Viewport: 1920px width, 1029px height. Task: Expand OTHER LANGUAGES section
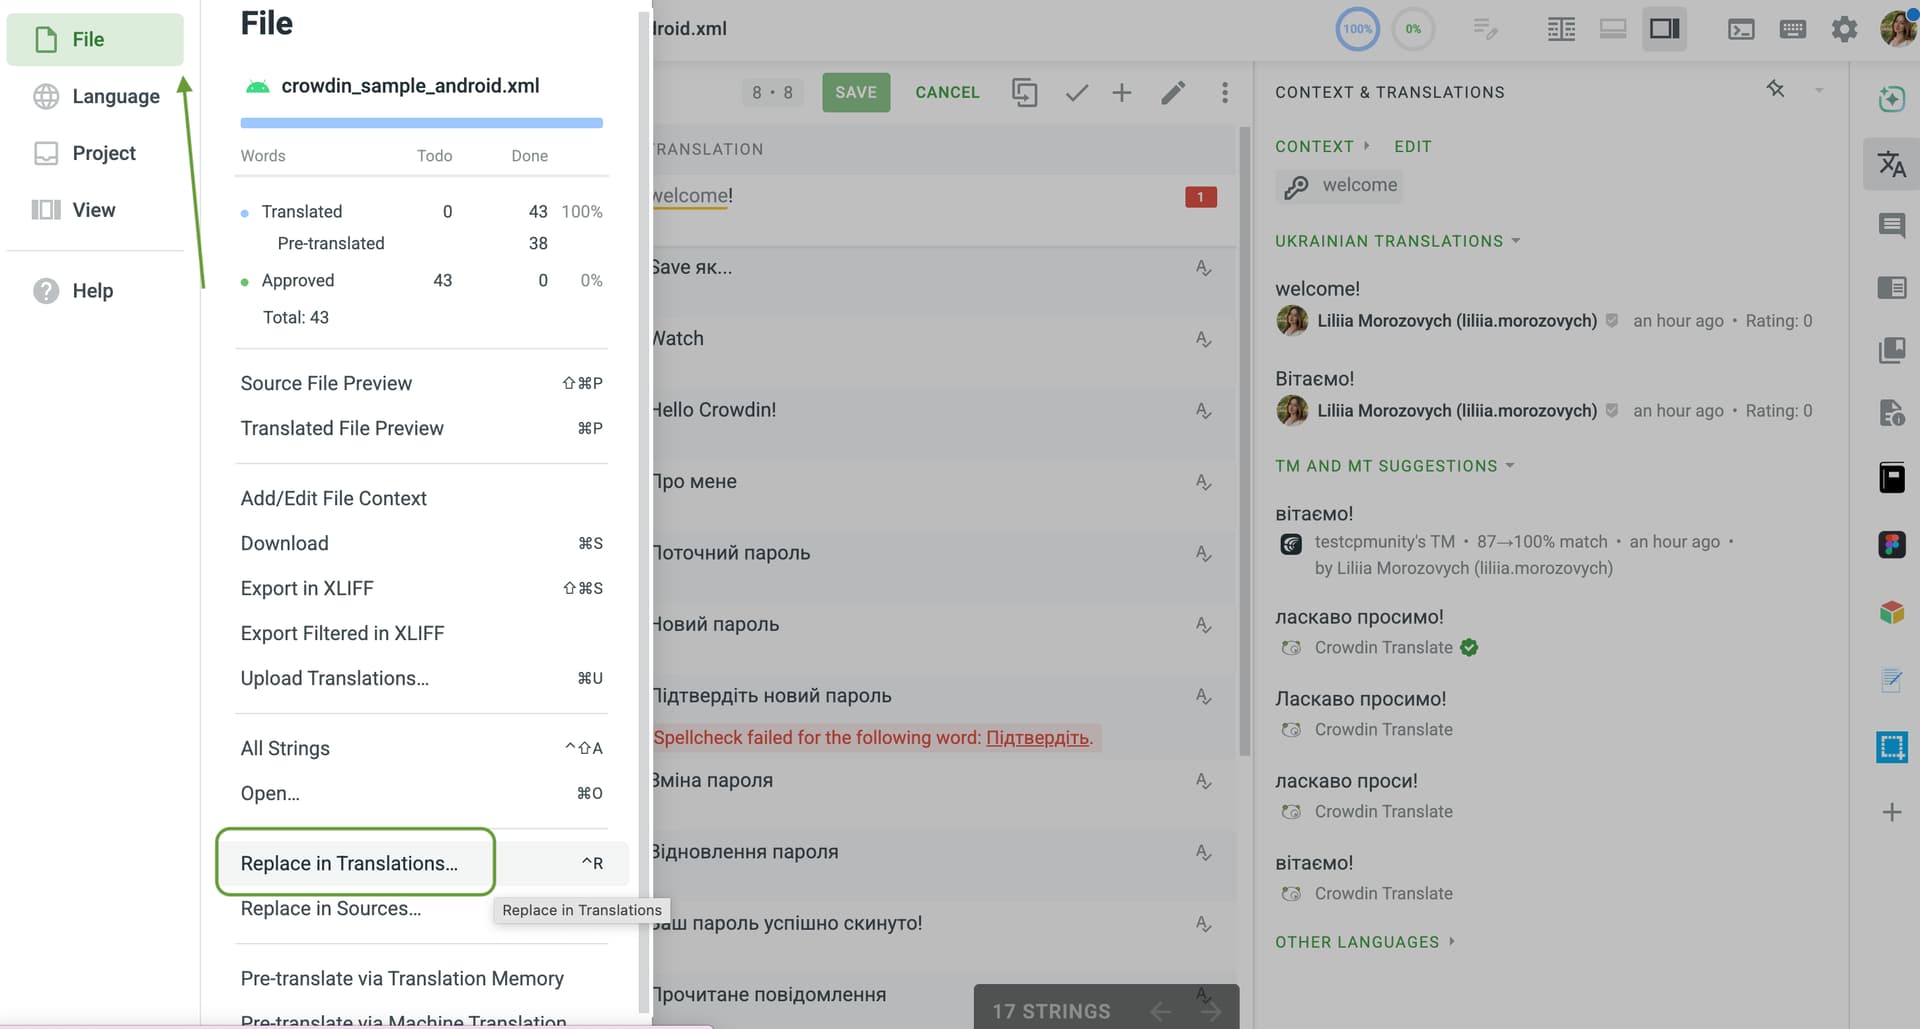tap(1365, 942)
